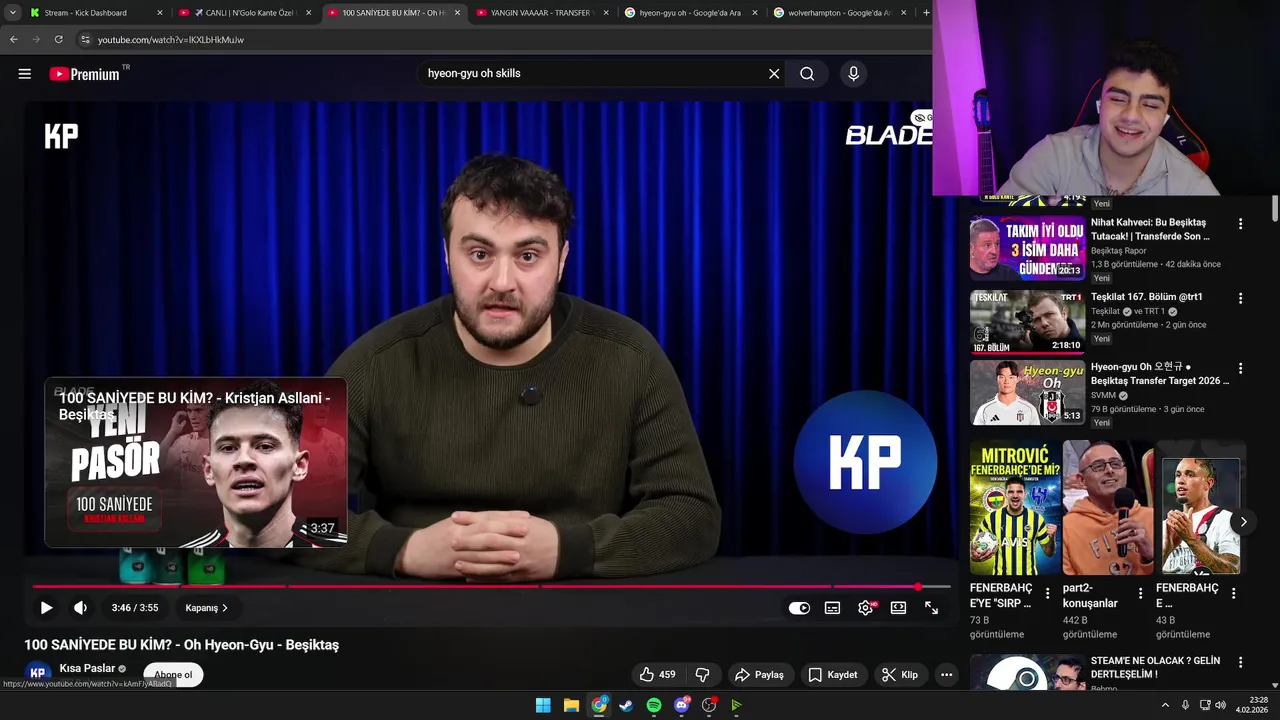1280x720 pixels.
Task: Share video using Paylaş button
Action: click(760, 675)
